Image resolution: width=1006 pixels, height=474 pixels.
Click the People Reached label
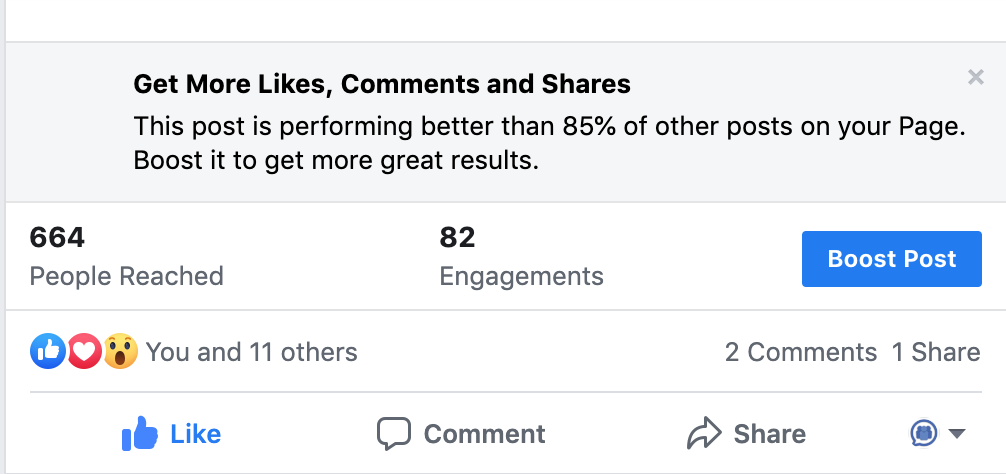pos(126,276)
